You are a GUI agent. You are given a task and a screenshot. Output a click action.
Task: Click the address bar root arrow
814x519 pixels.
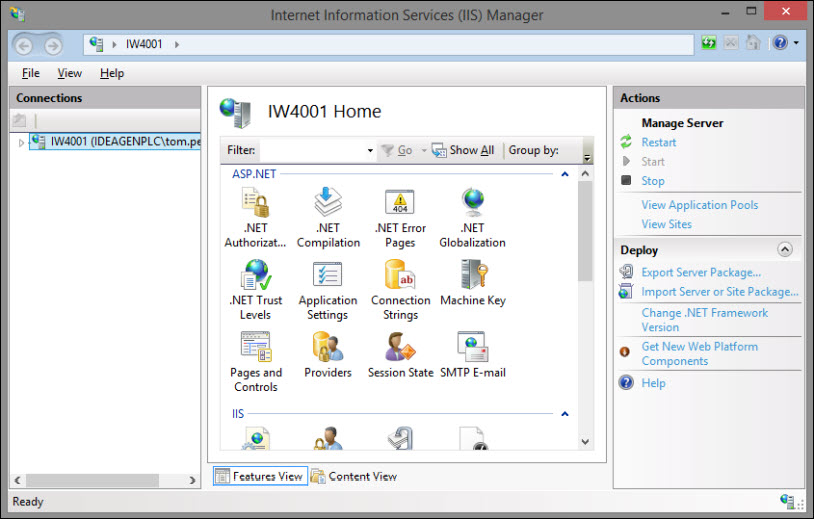pyautogui.click(x=114, y=45)
